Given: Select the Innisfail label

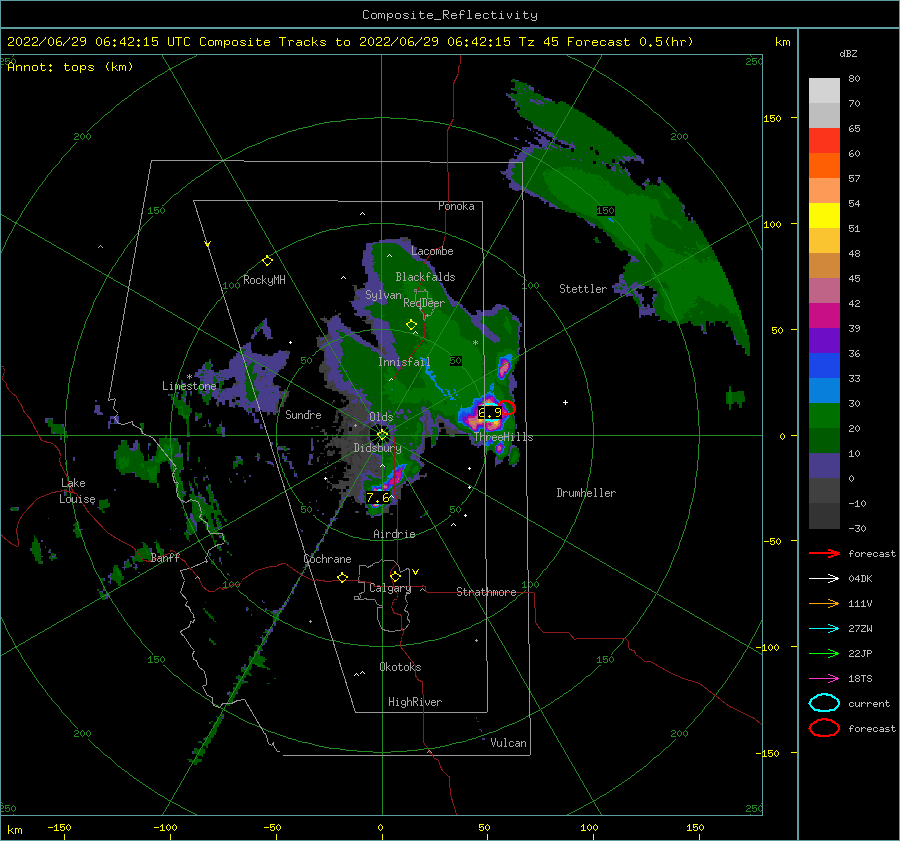Looking at the screenshot, I should coord(404,362).
